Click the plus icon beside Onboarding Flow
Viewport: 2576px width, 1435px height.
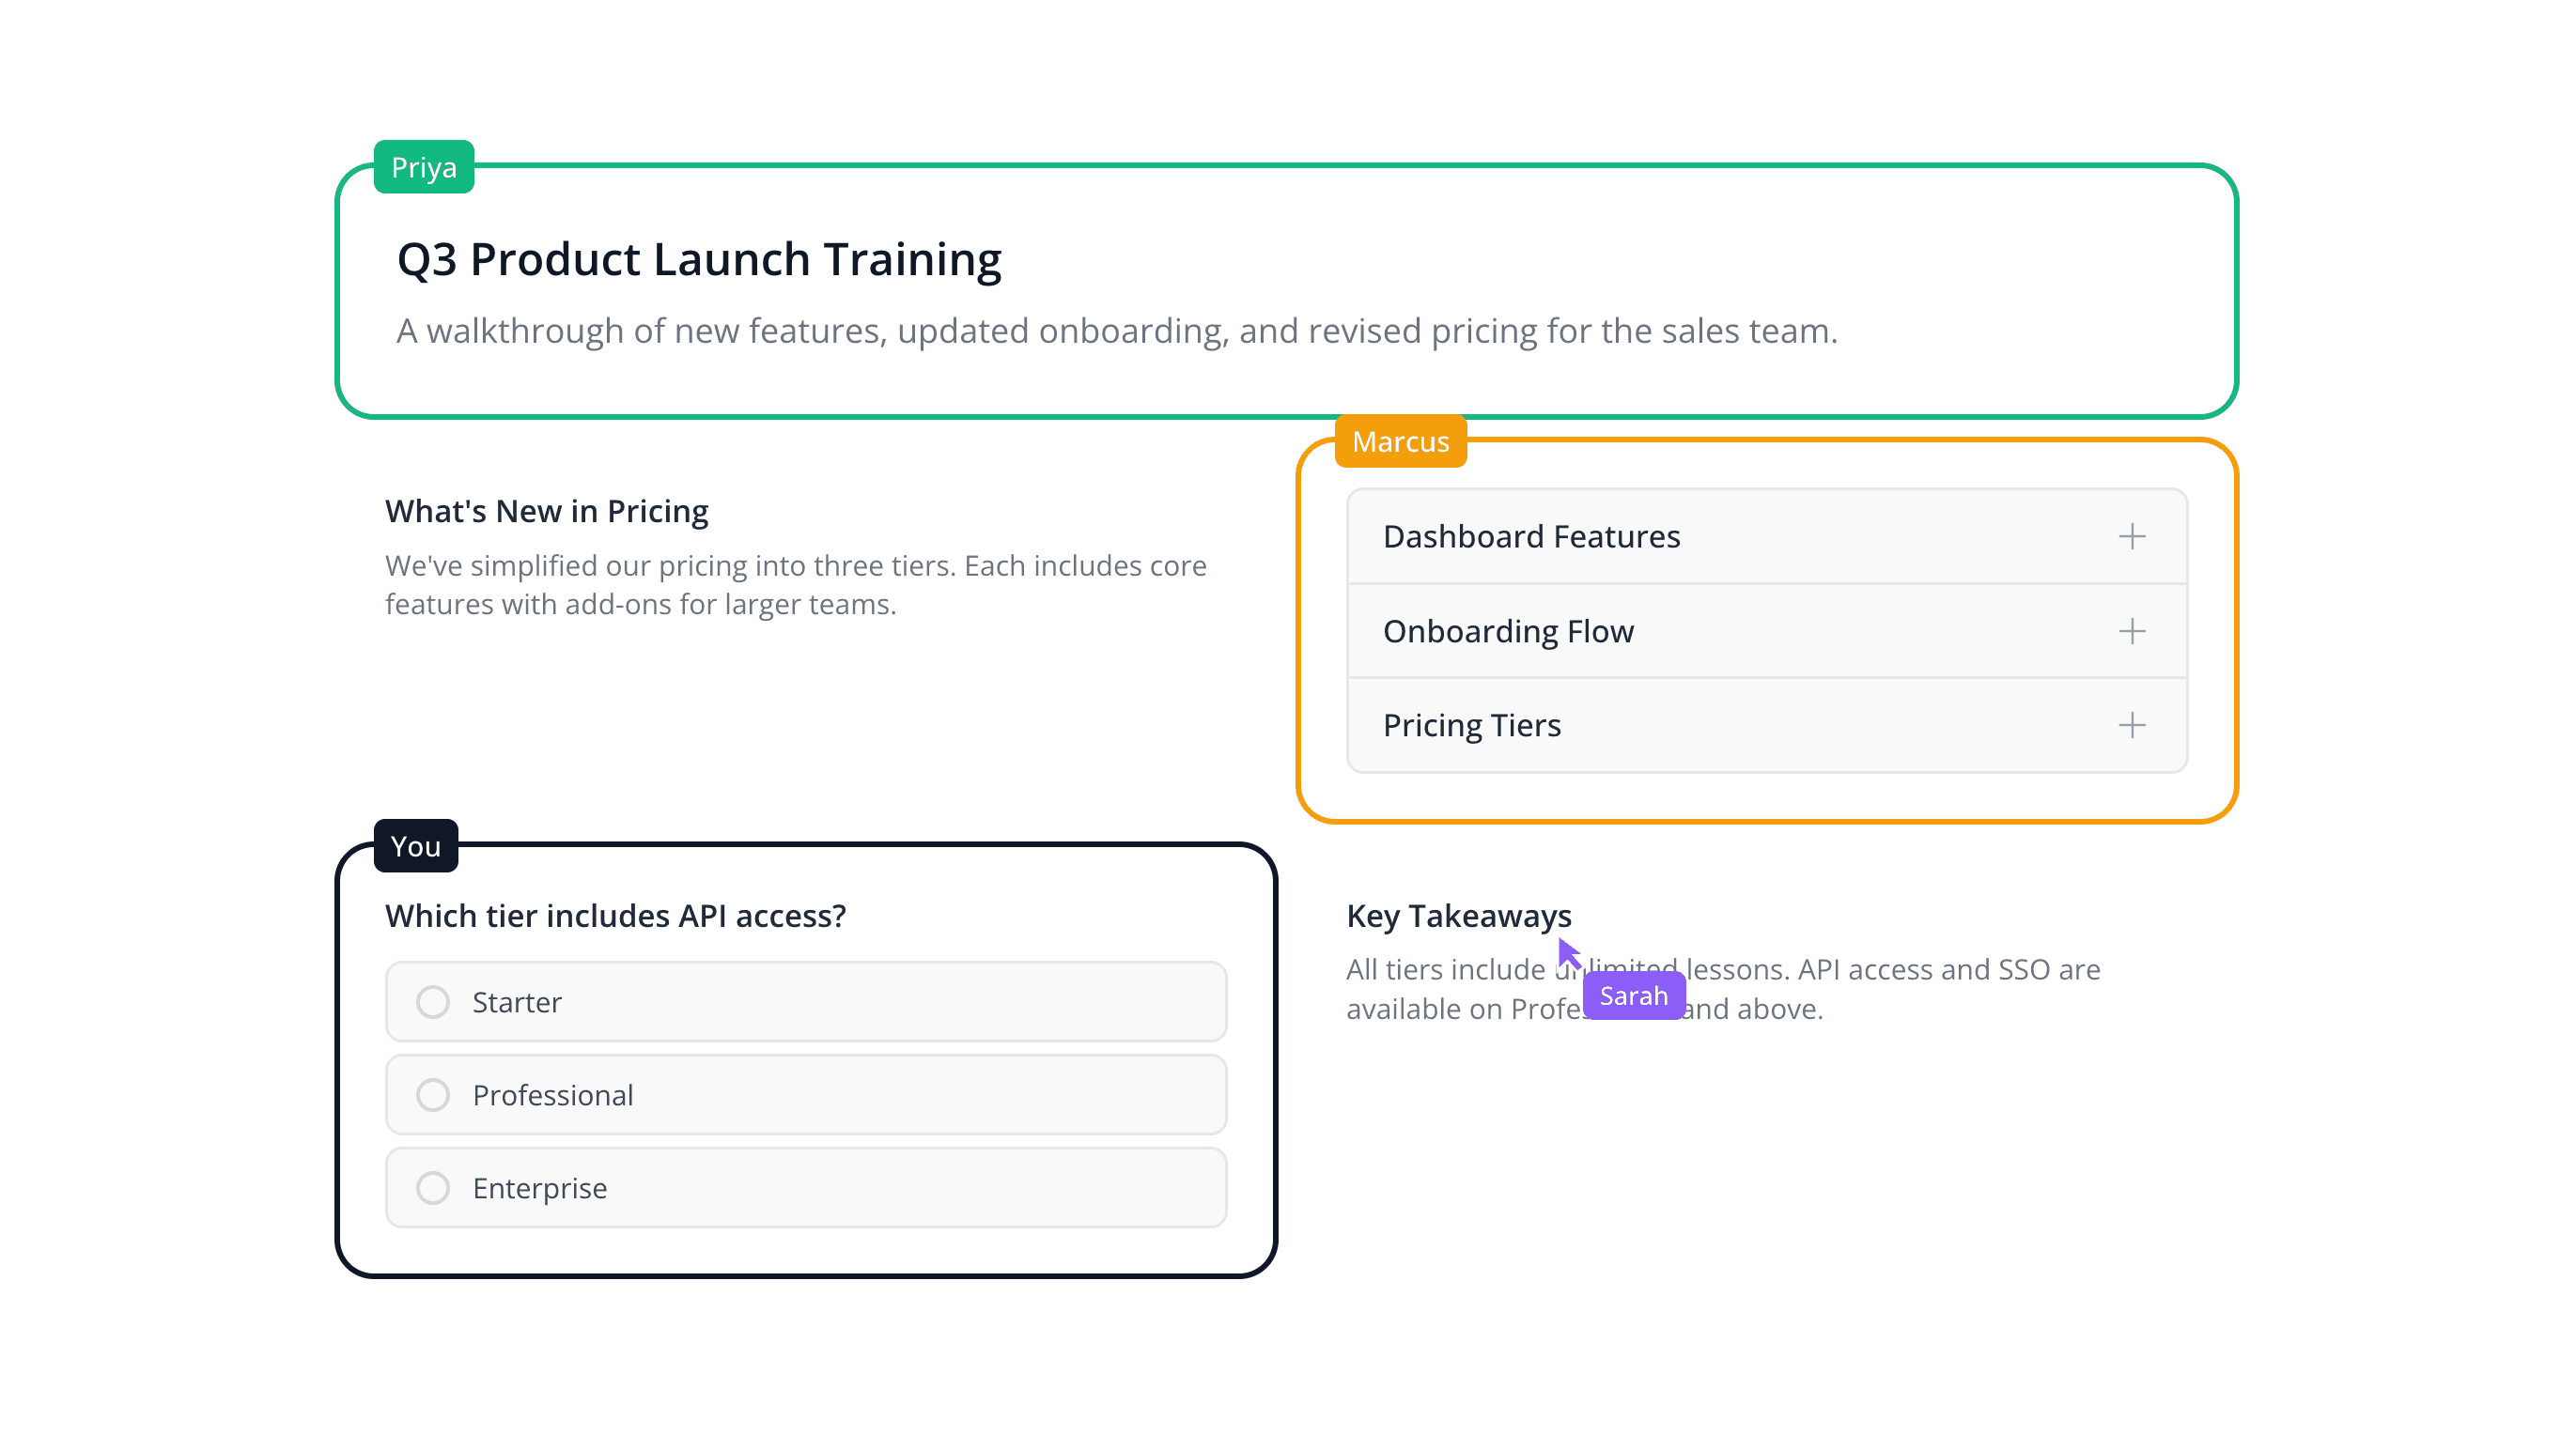[x=2133, y=631]
